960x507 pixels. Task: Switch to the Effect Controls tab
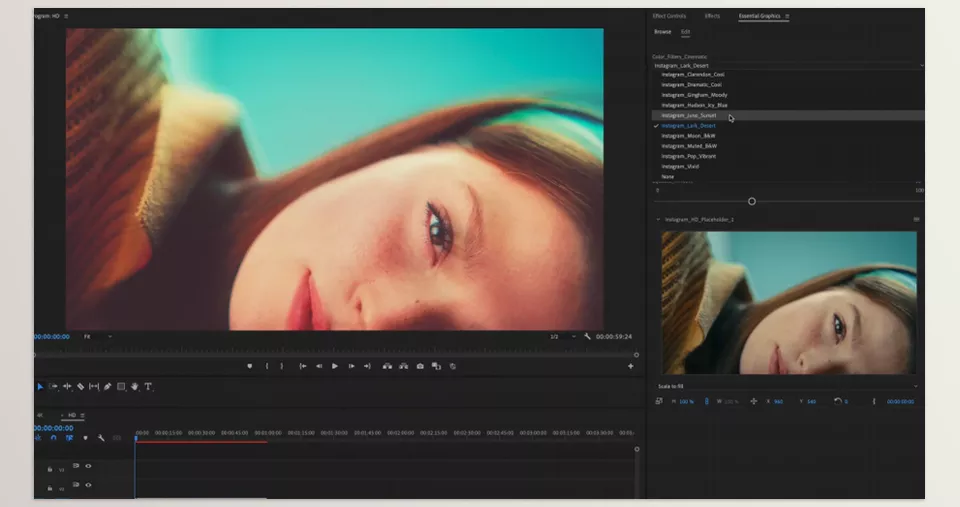click(x=669, y=16)
